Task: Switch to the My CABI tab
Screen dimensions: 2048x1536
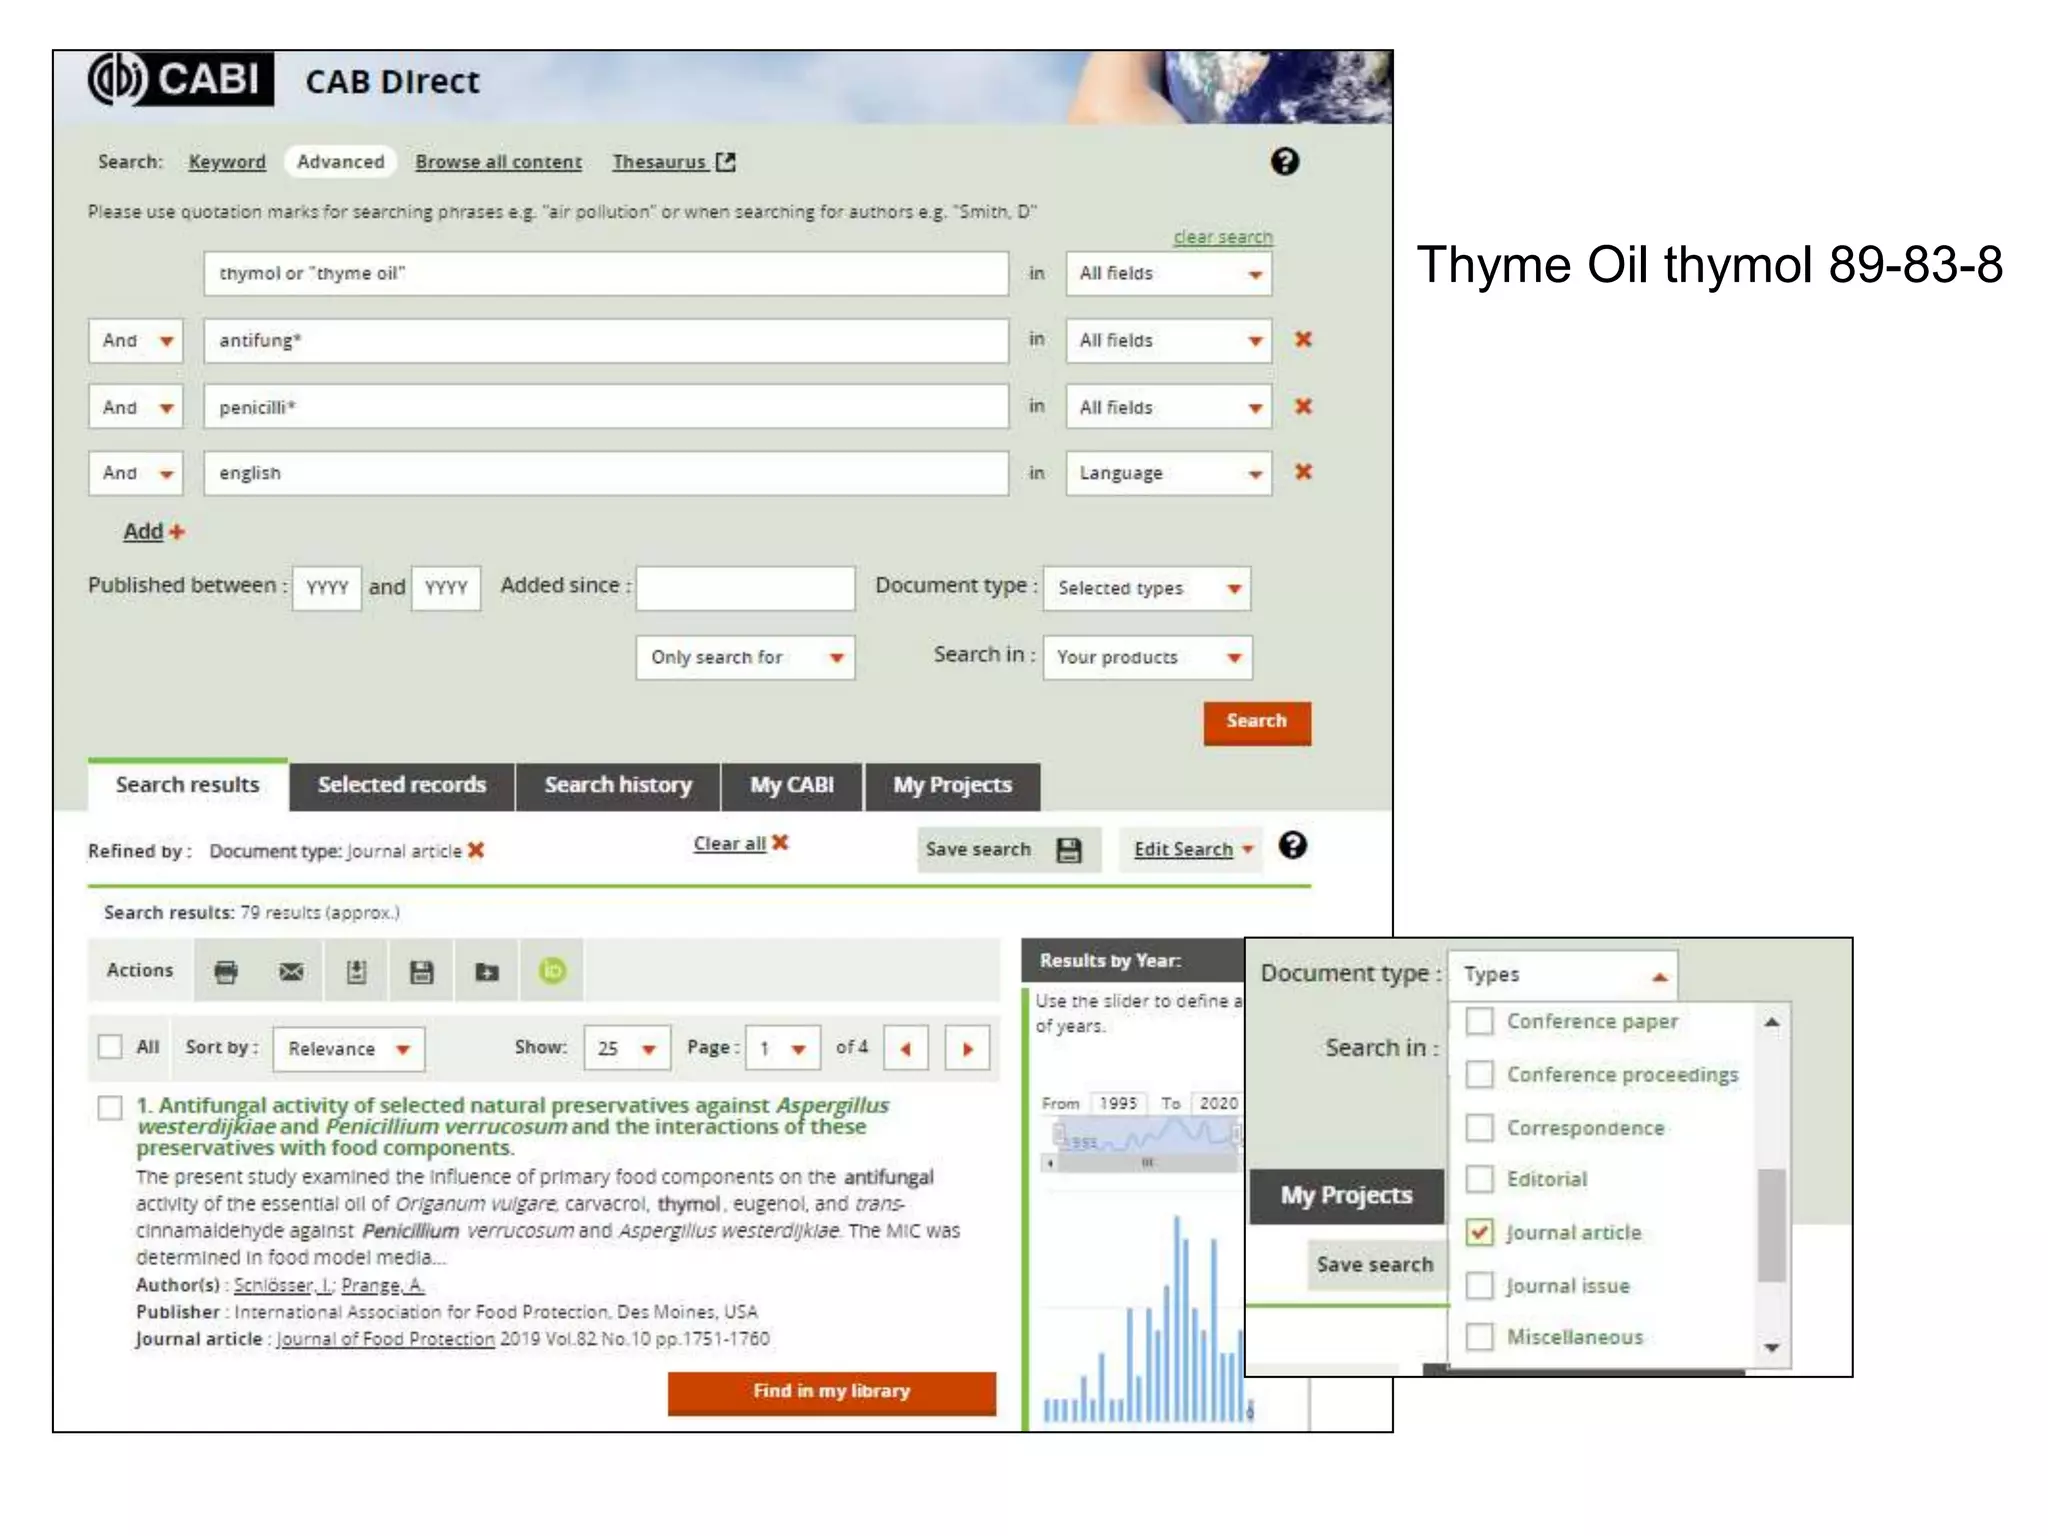Action: click(x=792, y=785)
